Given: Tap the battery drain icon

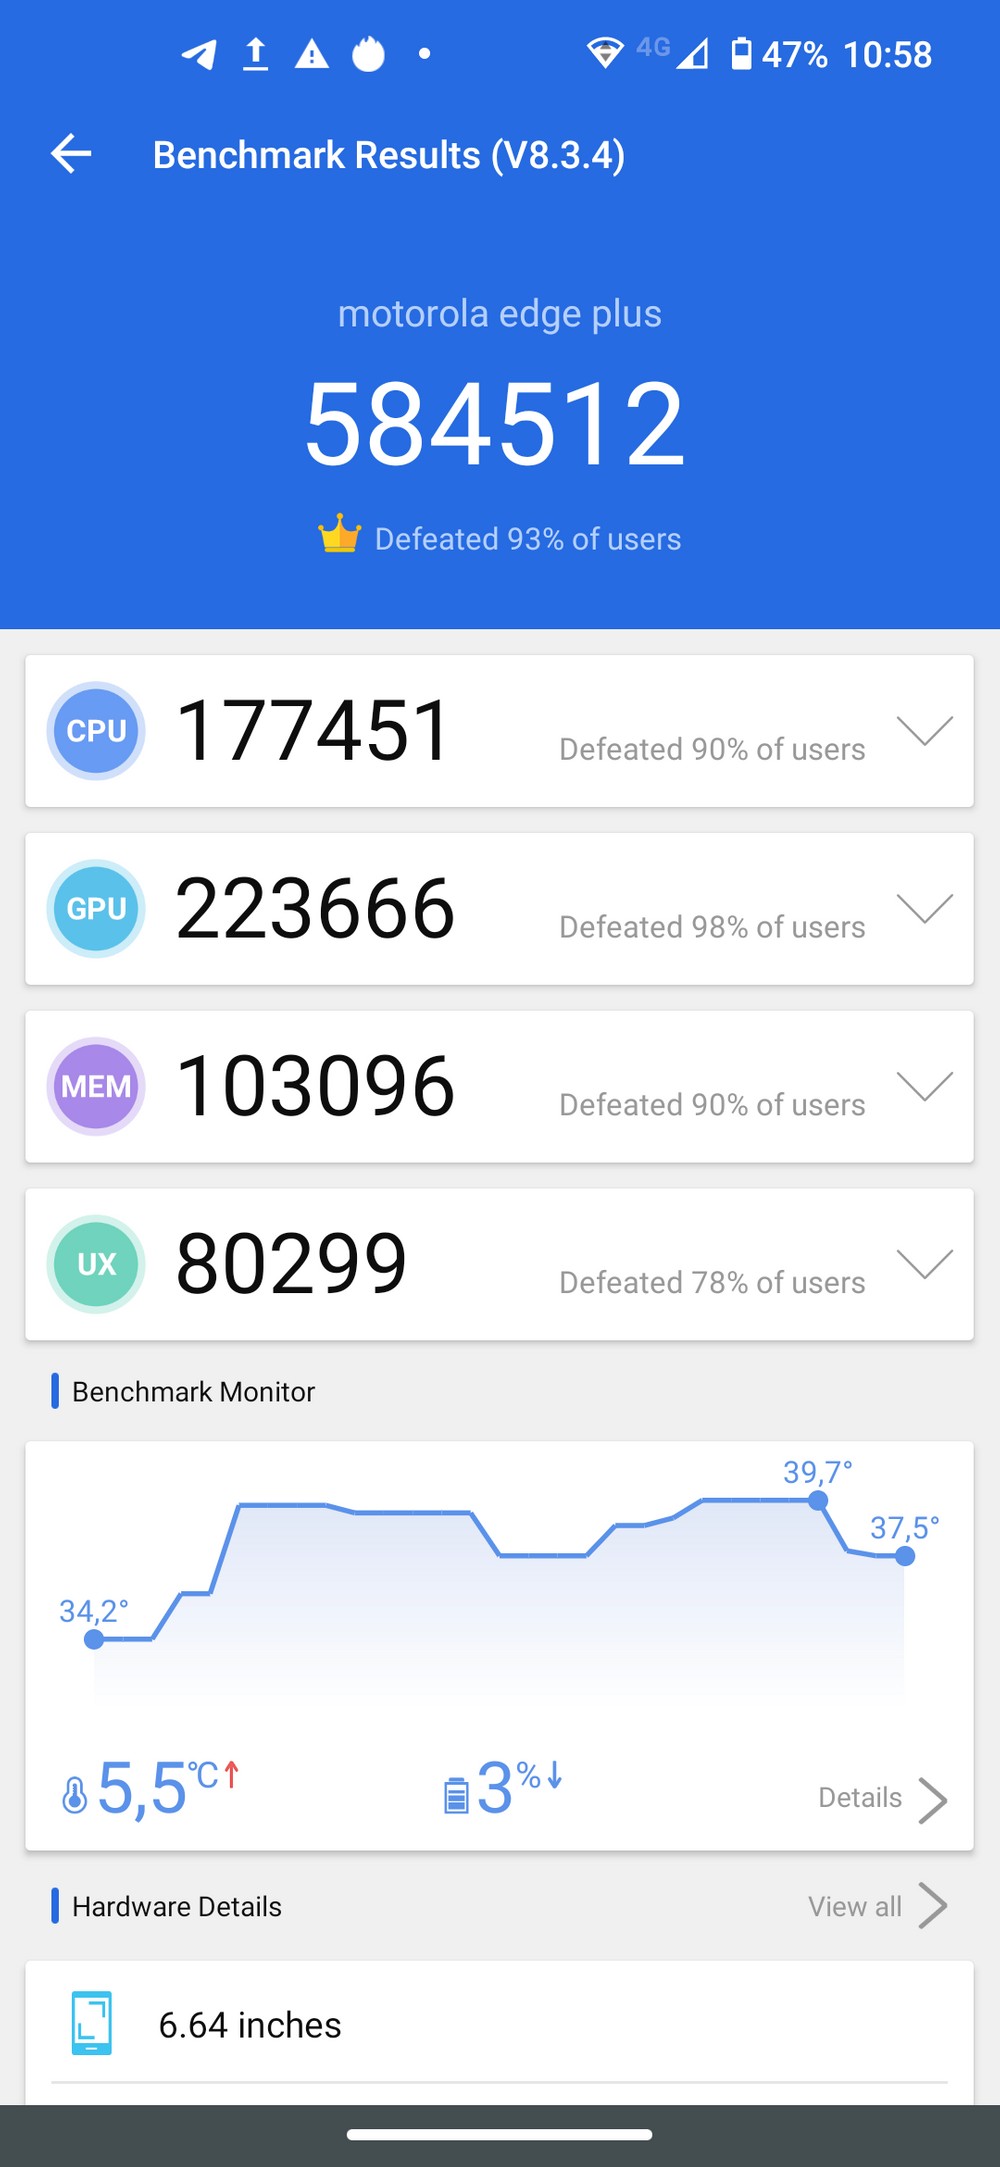Looking at the screenshot, I should click(456, 1795).
